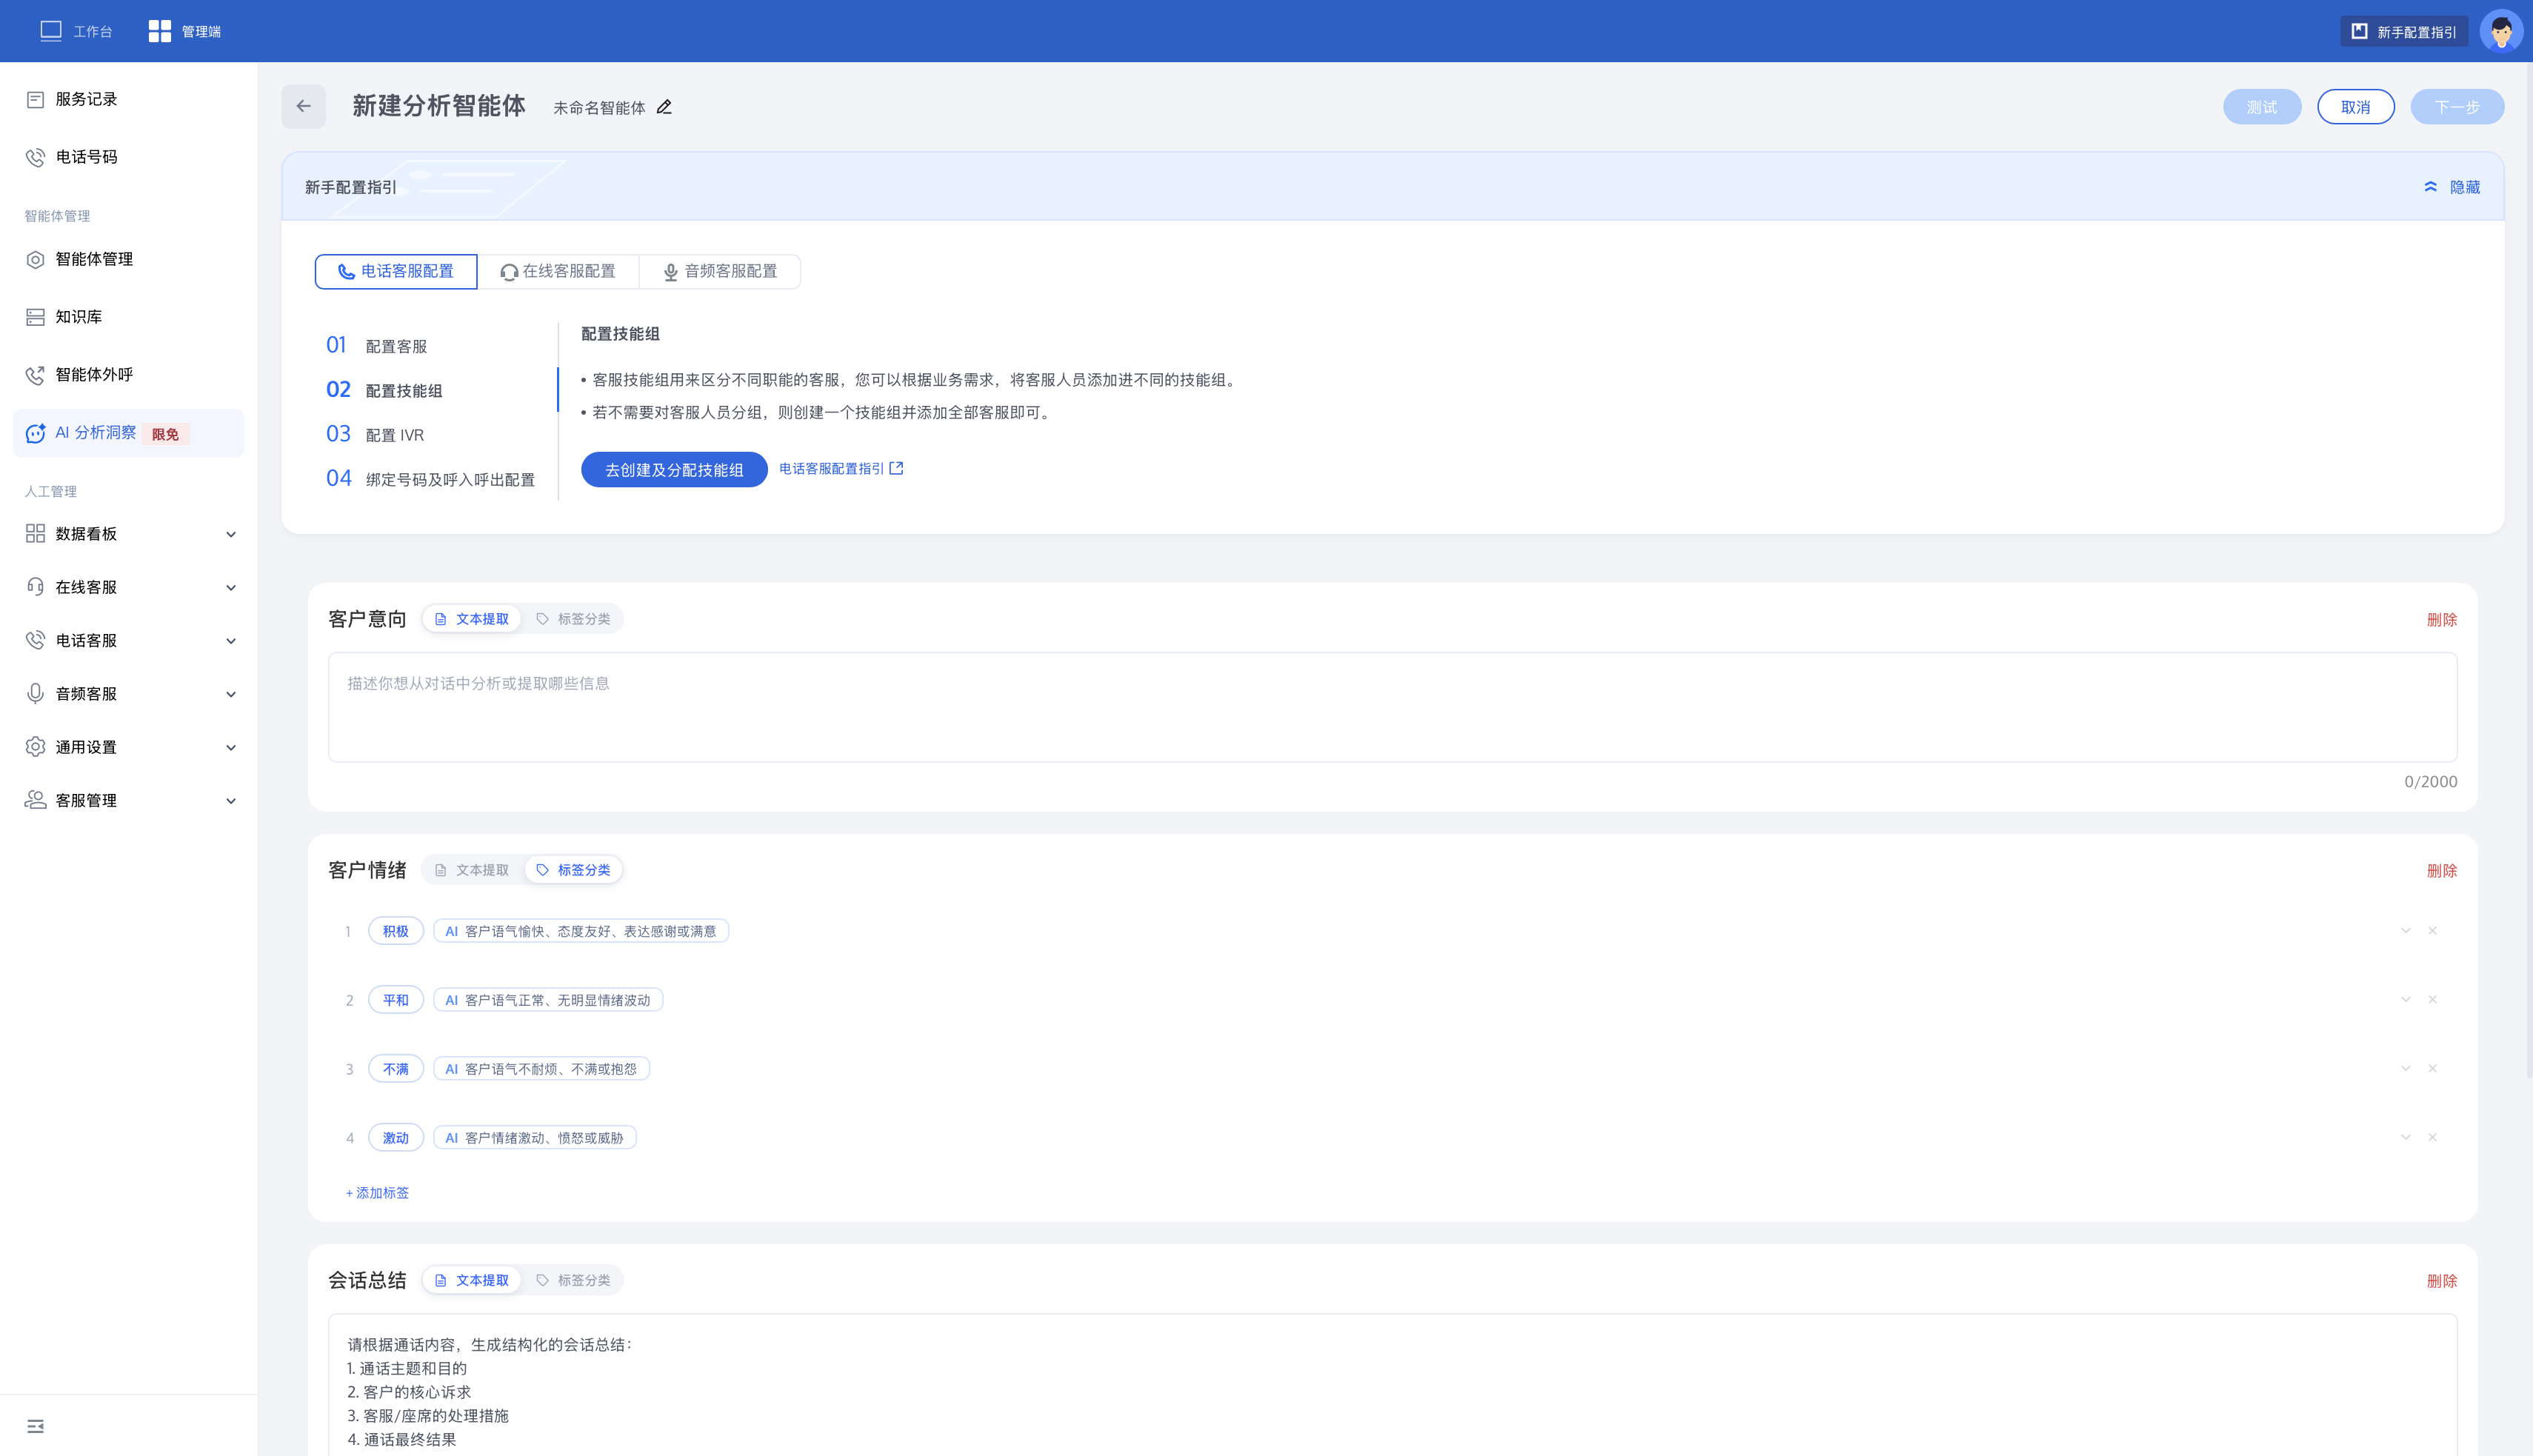Open the 电话客服配置指引 link
Image resolution: width=2533 pixels, height=1456 pixels.
pyautogui.click(x=841, y=469)
